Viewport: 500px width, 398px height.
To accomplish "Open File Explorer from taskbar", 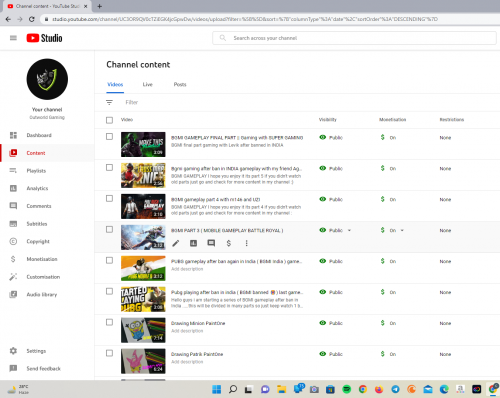I will click(x=282, y=389).
